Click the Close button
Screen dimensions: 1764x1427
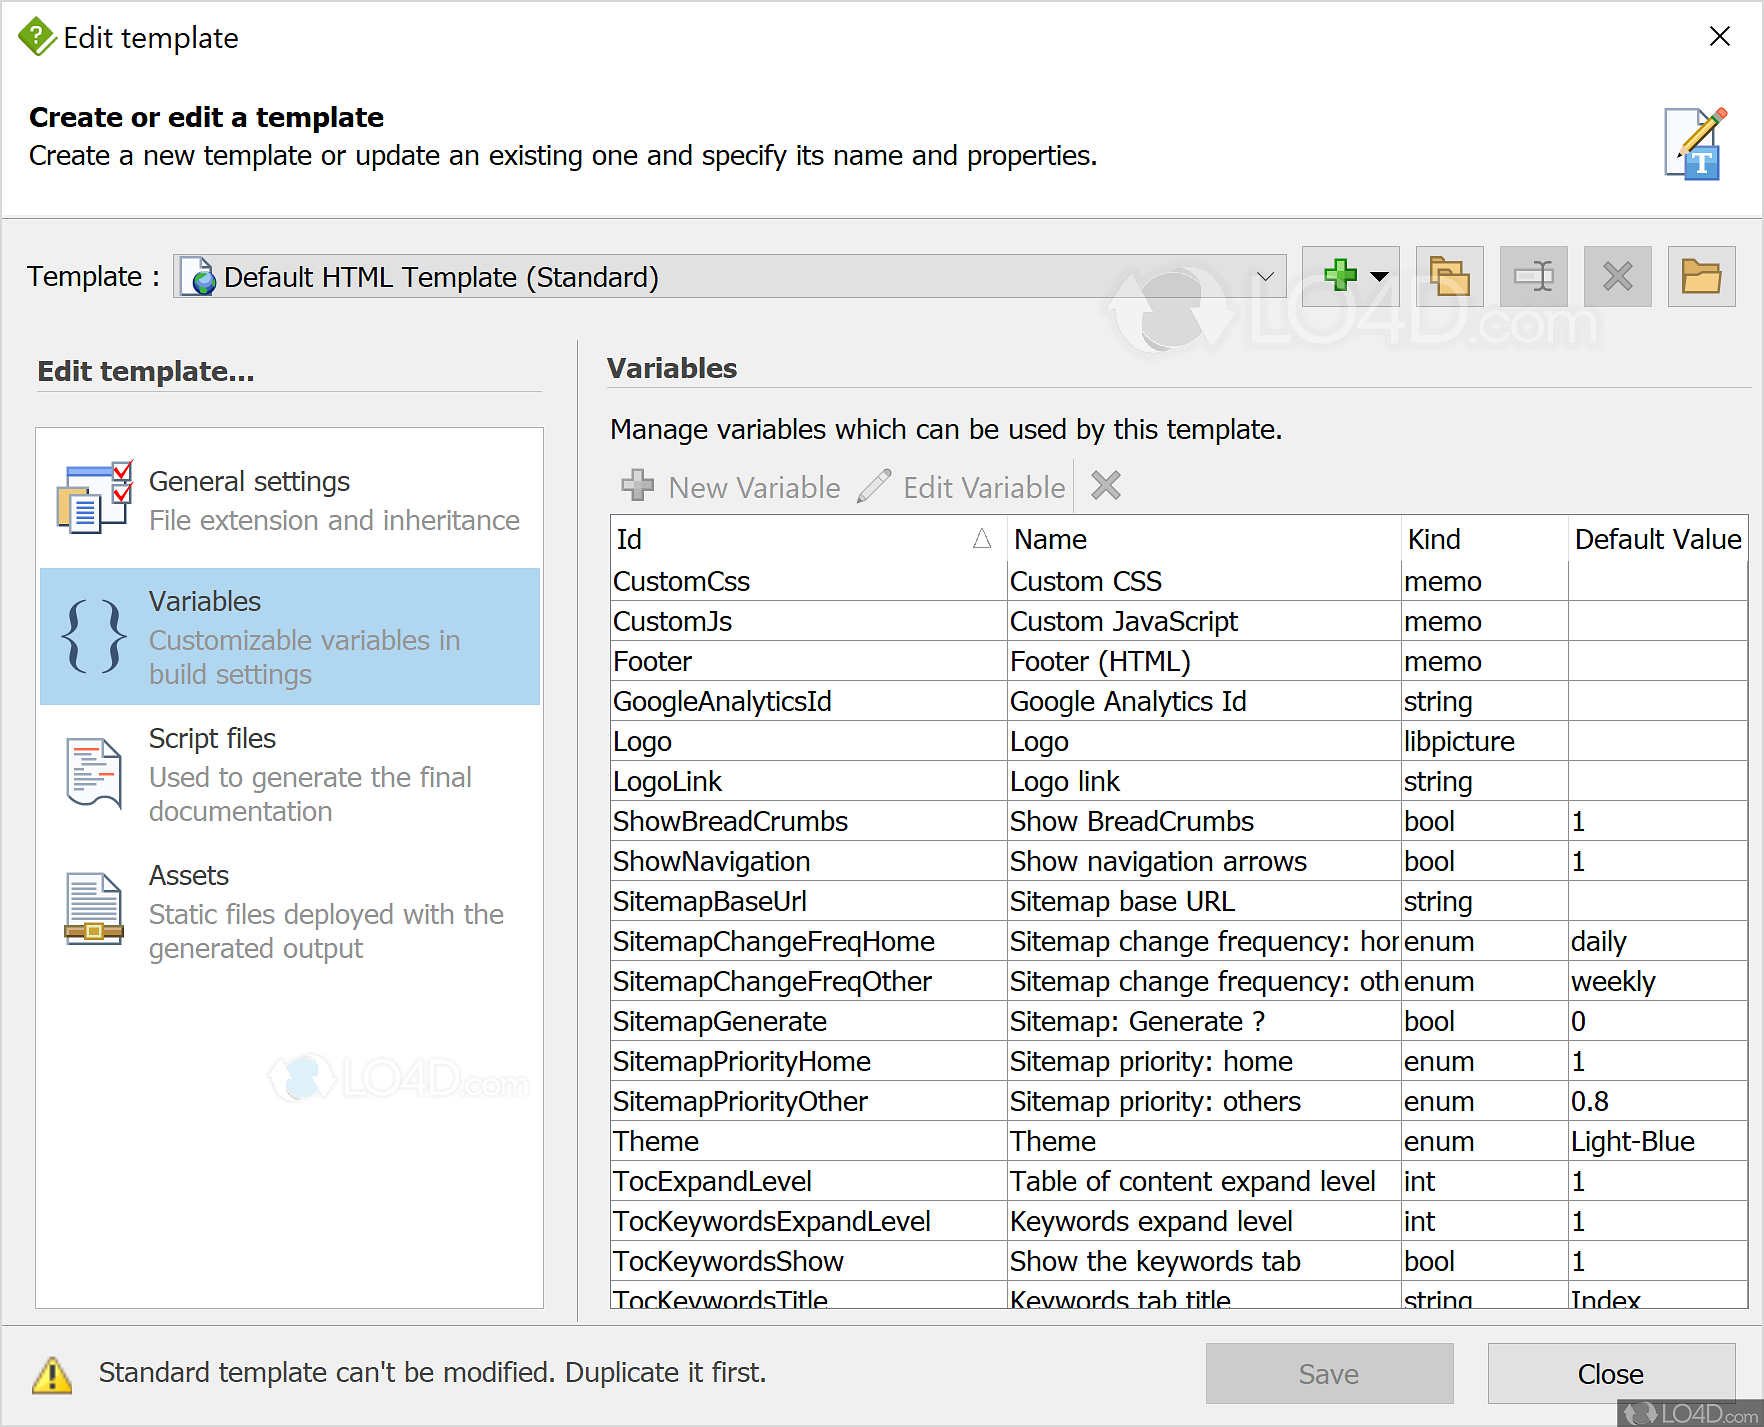point(1610,1374)
